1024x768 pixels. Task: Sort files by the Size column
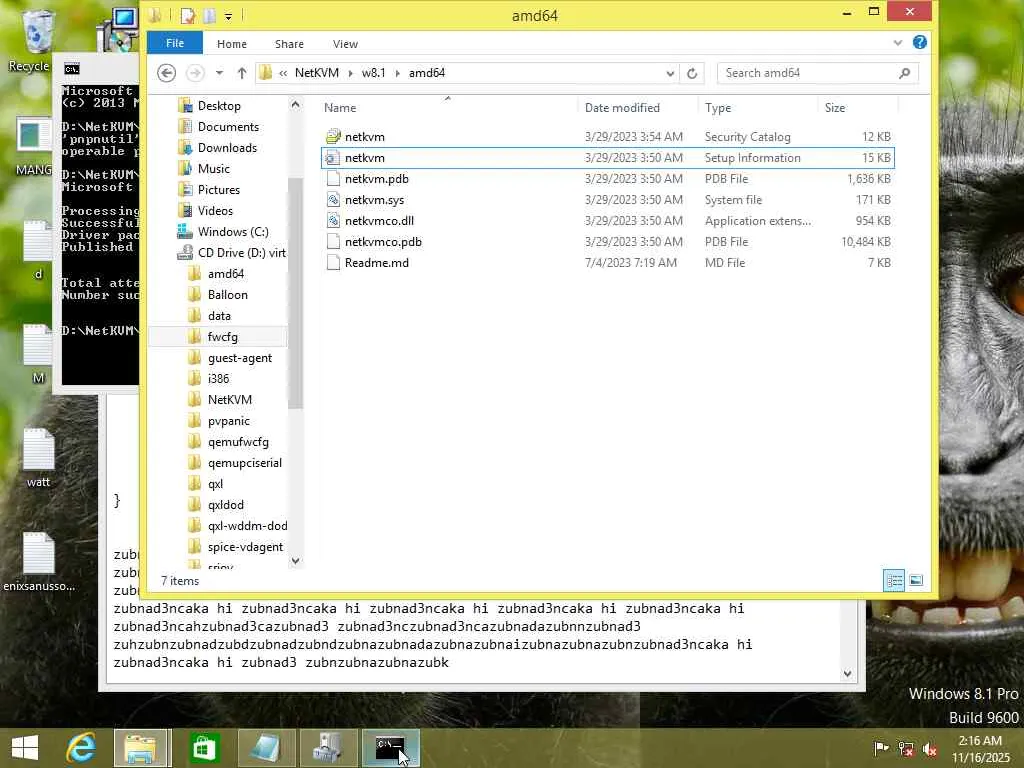pyautogui.click(x=835, y=108)
